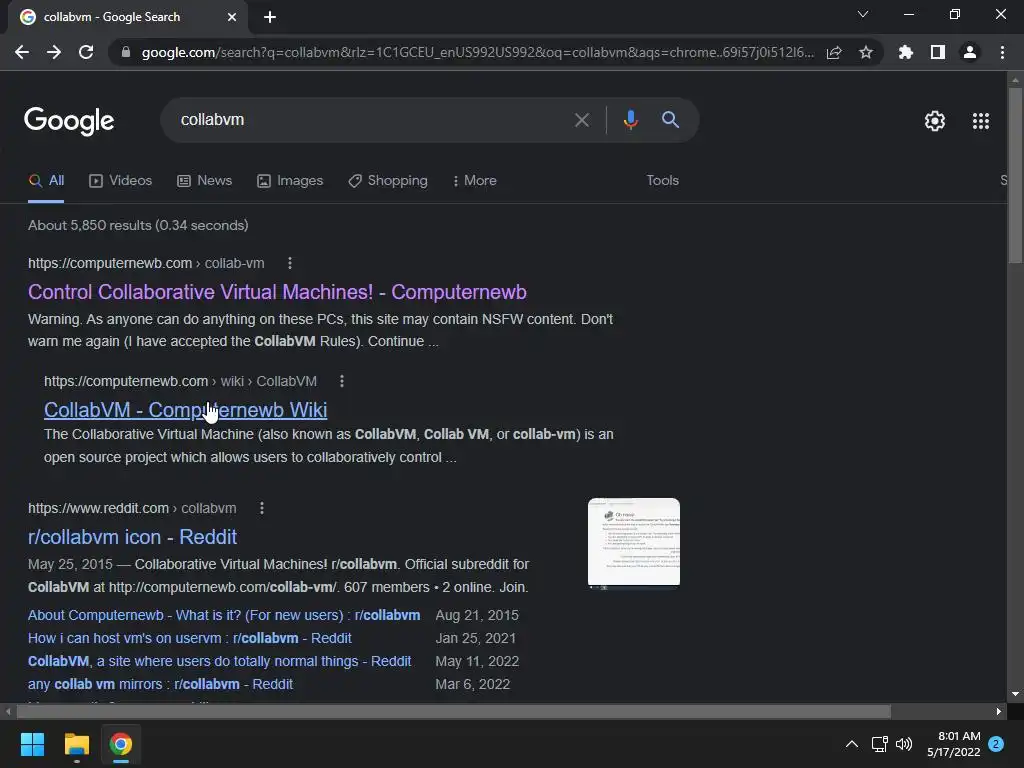Image resolution: width=1024 pixels, height=768 pixels.
Task: Open result options next to reddit collabvm
Action: coord(262,508)
